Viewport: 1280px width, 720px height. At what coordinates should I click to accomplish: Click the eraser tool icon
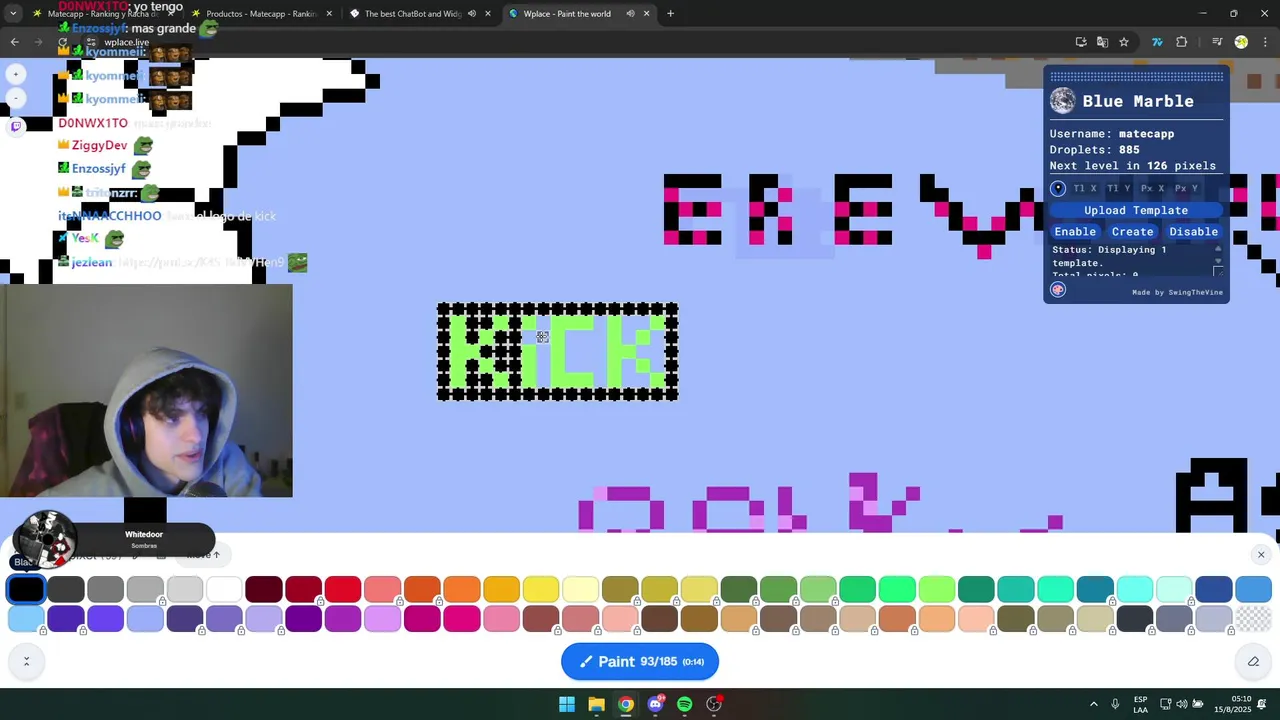point(1253,661)
